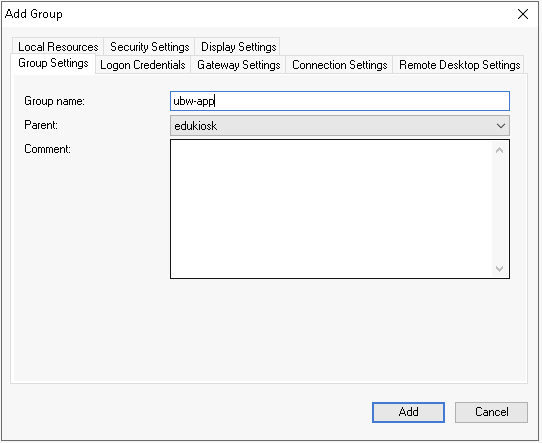Open the Remote Desktop Settings tab
Screen dimensions: 542x443
click(459, 65)
